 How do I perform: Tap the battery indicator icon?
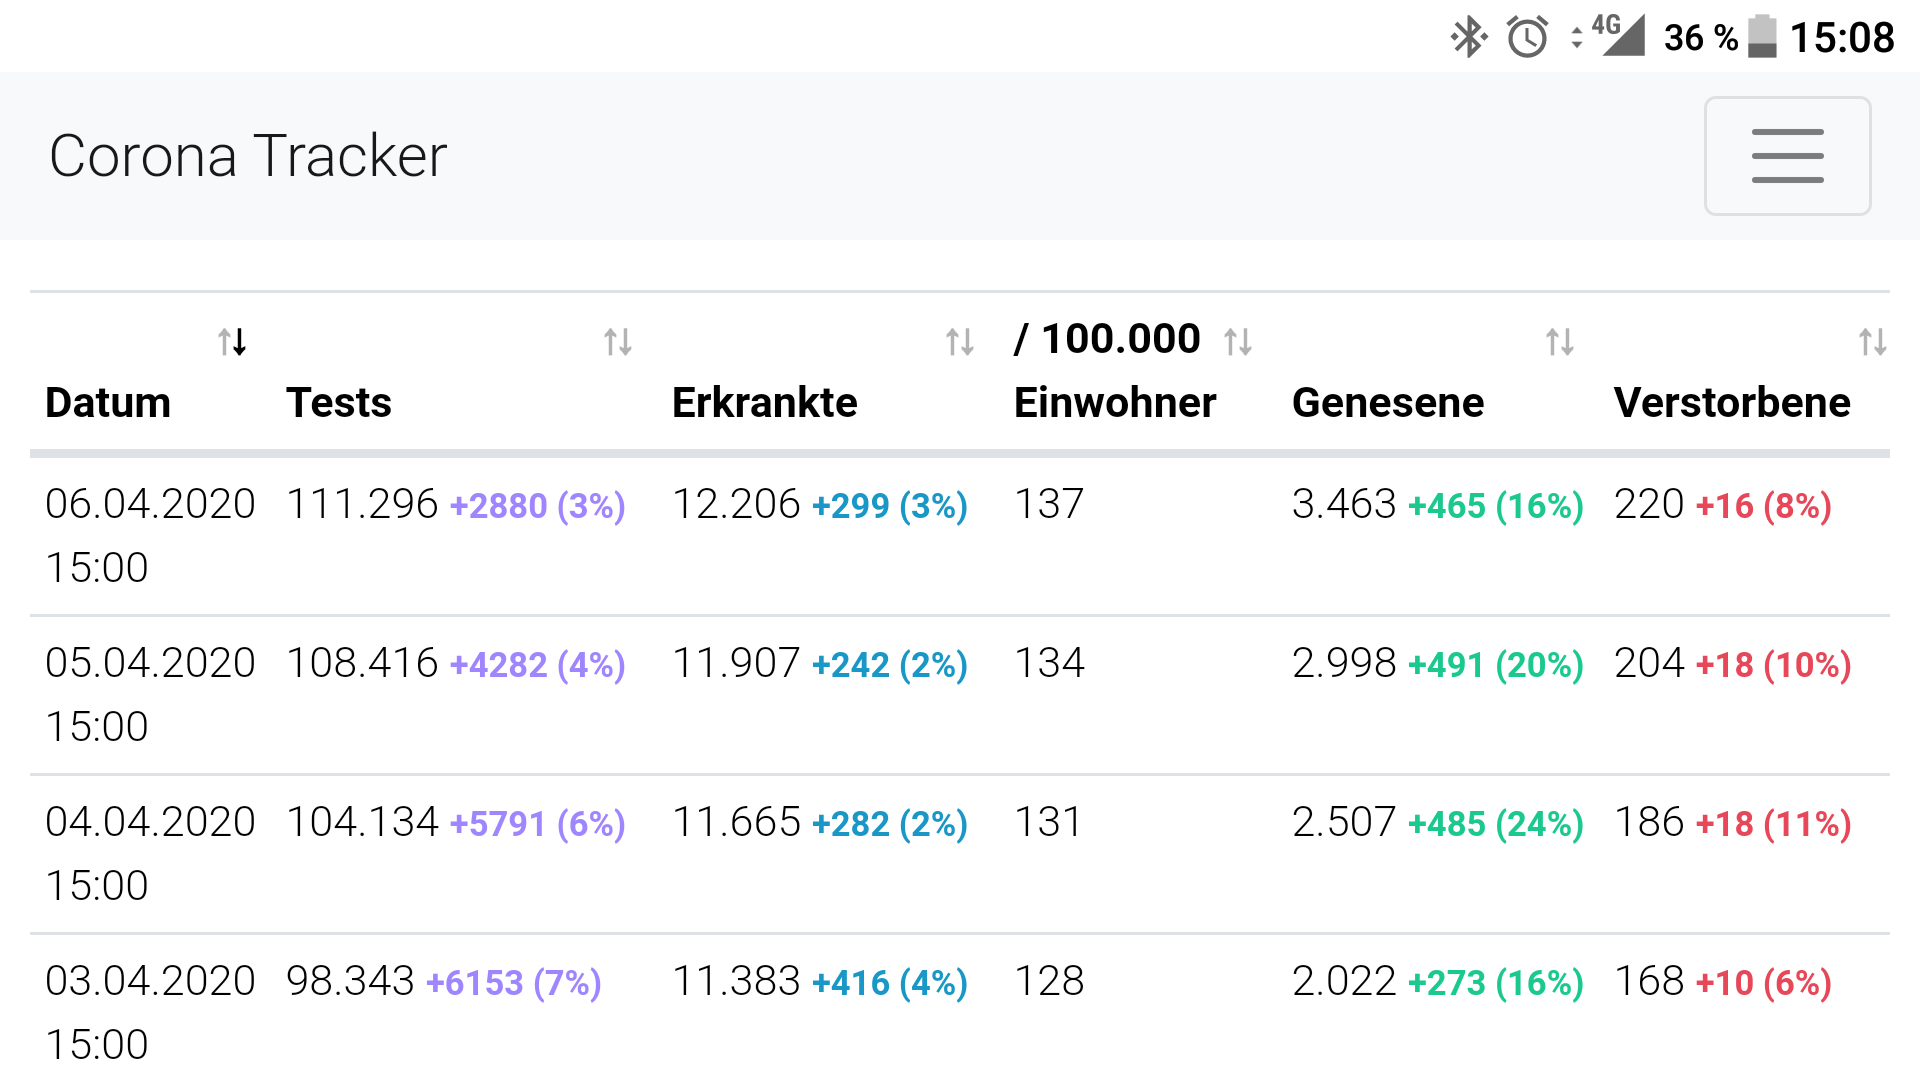pos(1762,37)
